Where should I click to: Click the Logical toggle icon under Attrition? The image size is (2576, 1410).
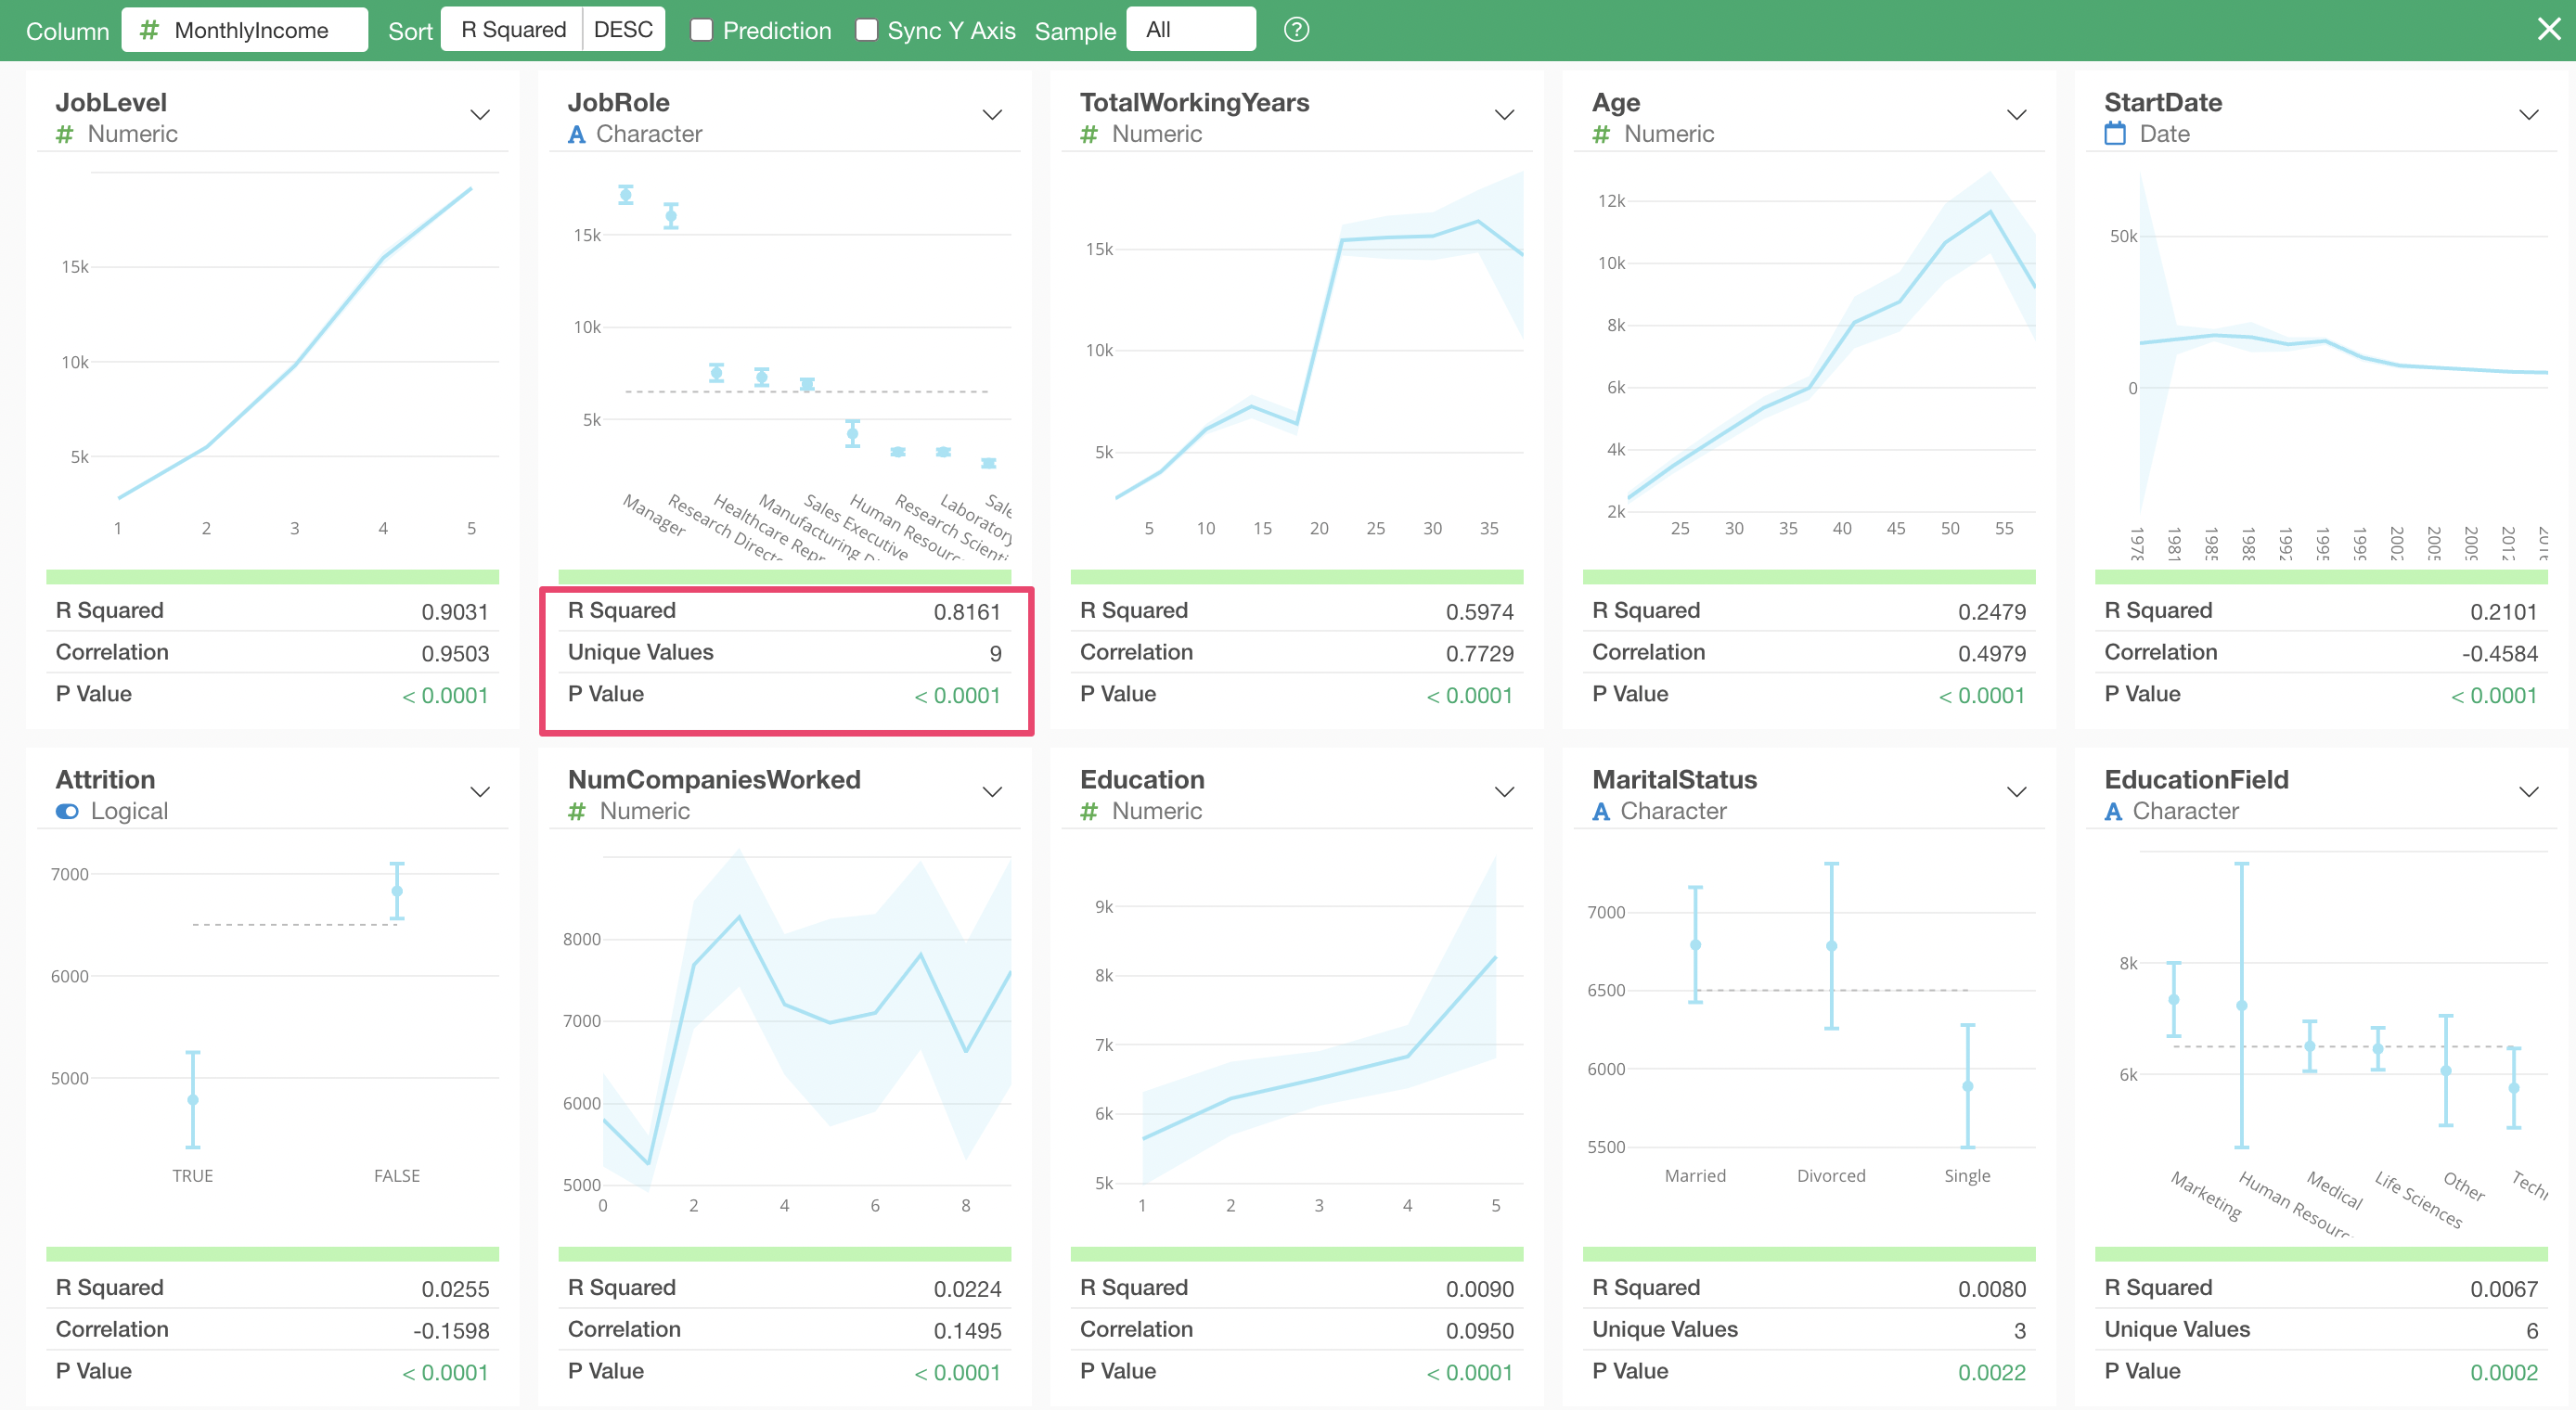click(x=67, y=811)
